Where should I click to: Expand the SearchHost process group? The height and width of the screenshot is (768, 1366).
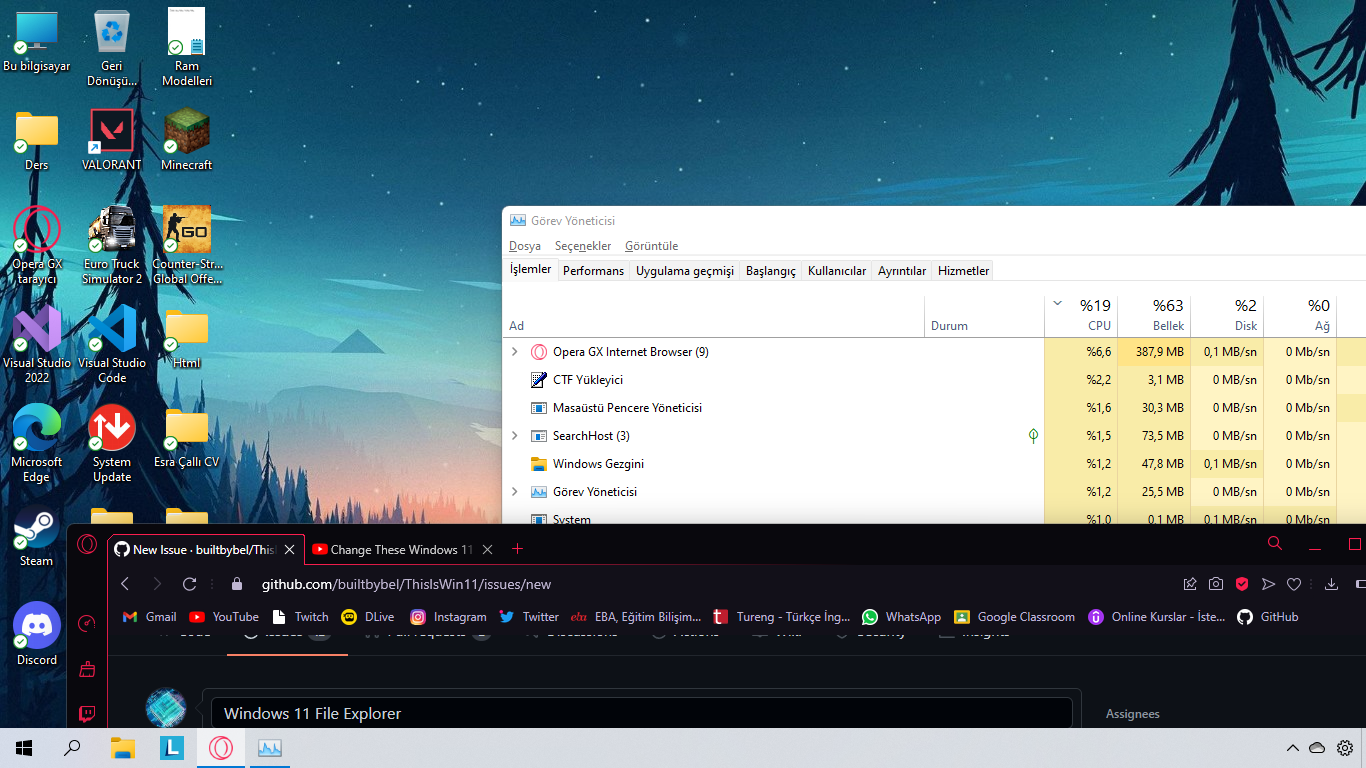tap(515, 436)
